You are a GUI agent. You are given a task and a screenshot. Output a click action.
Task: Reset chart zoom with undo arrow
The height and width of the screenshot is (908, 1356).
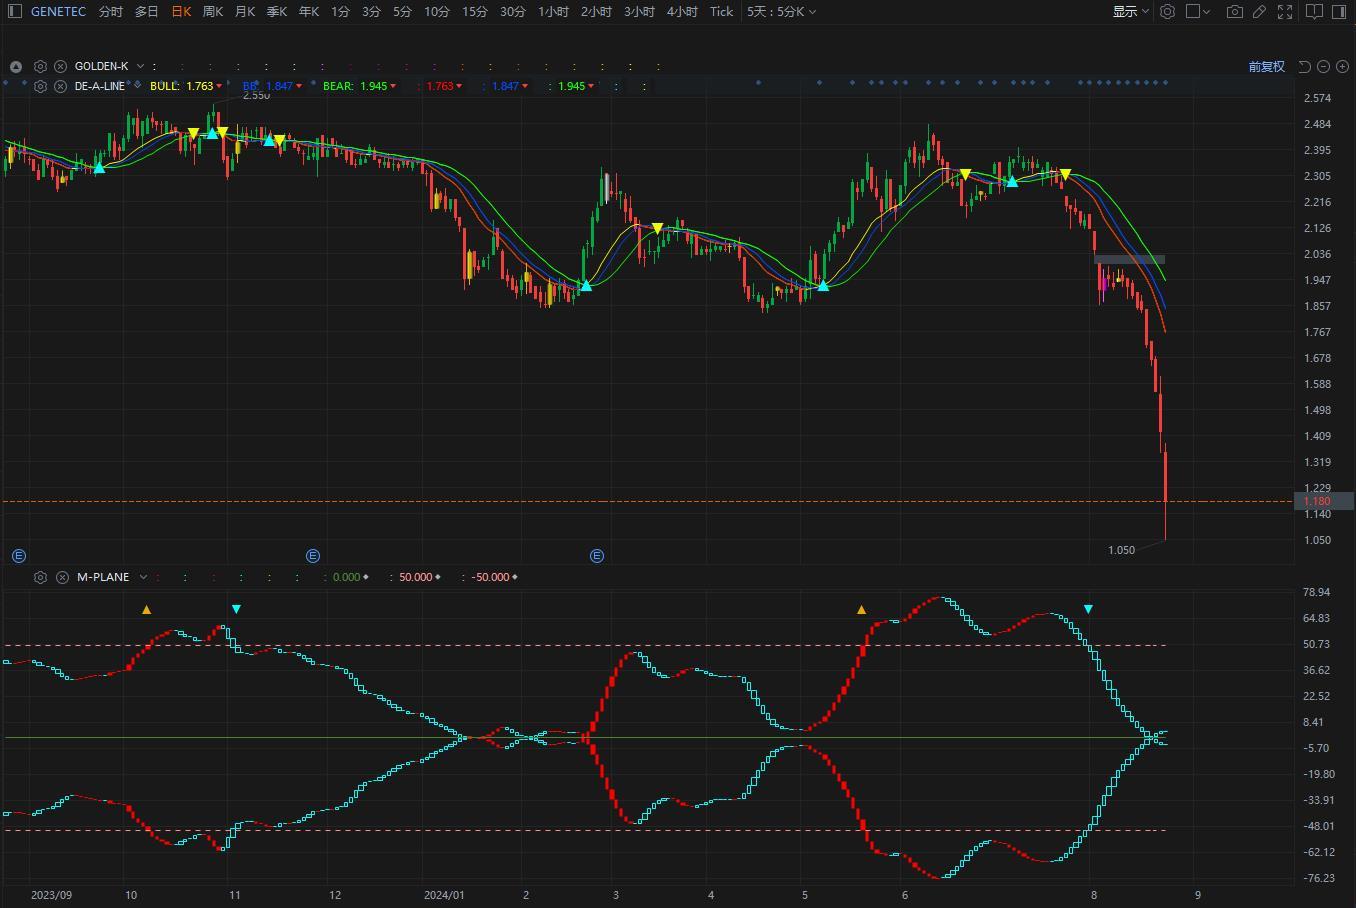pos(1304,66)
